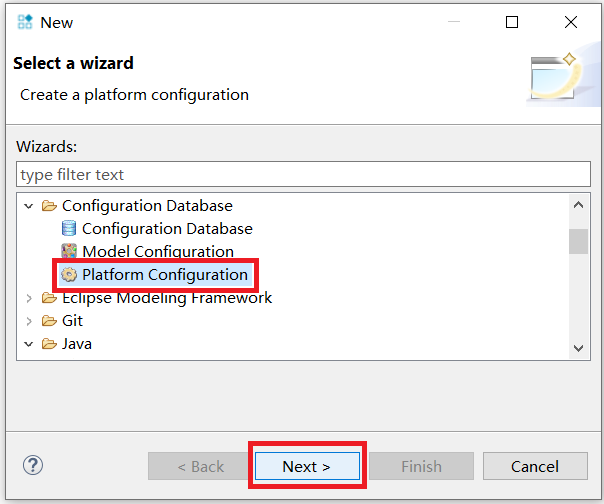Click the Java folder icon
The image size is (604, 504).
tap(49, 344)
